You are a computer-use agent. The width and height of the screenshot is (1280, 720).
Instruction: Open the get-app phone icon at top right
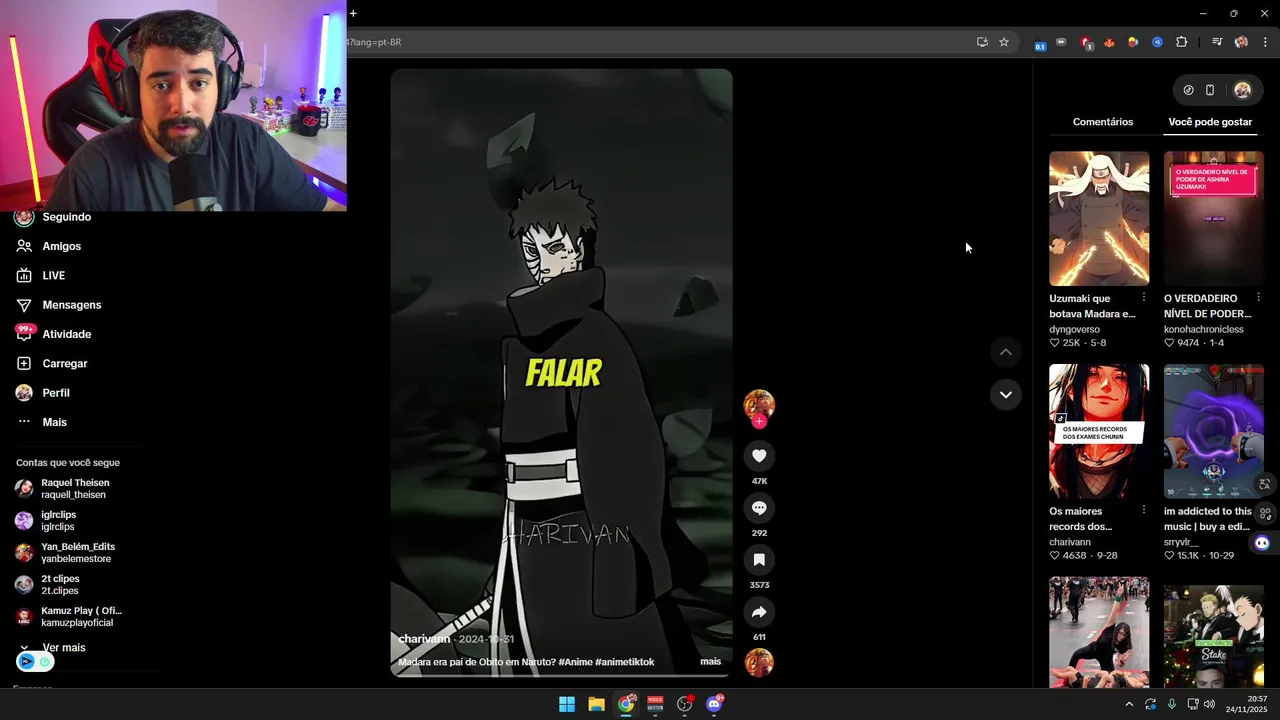1210,90
